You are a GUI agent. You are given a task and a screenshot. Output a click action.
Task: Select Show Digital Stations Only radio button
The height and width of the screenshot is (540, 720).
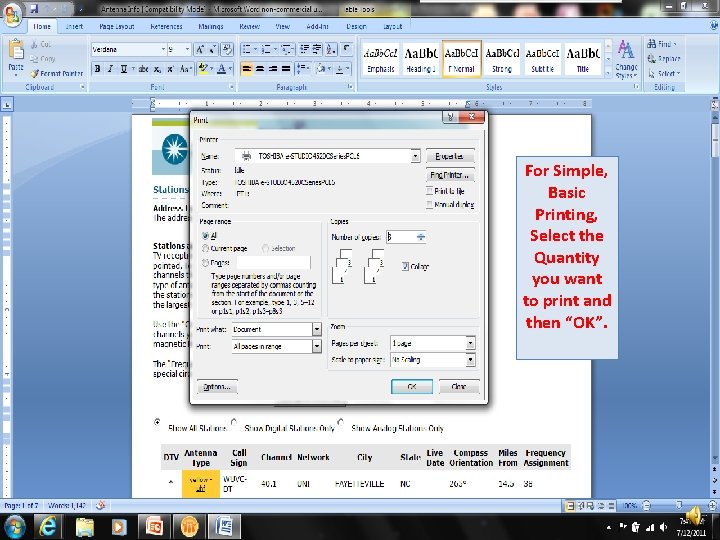(234, 422)
